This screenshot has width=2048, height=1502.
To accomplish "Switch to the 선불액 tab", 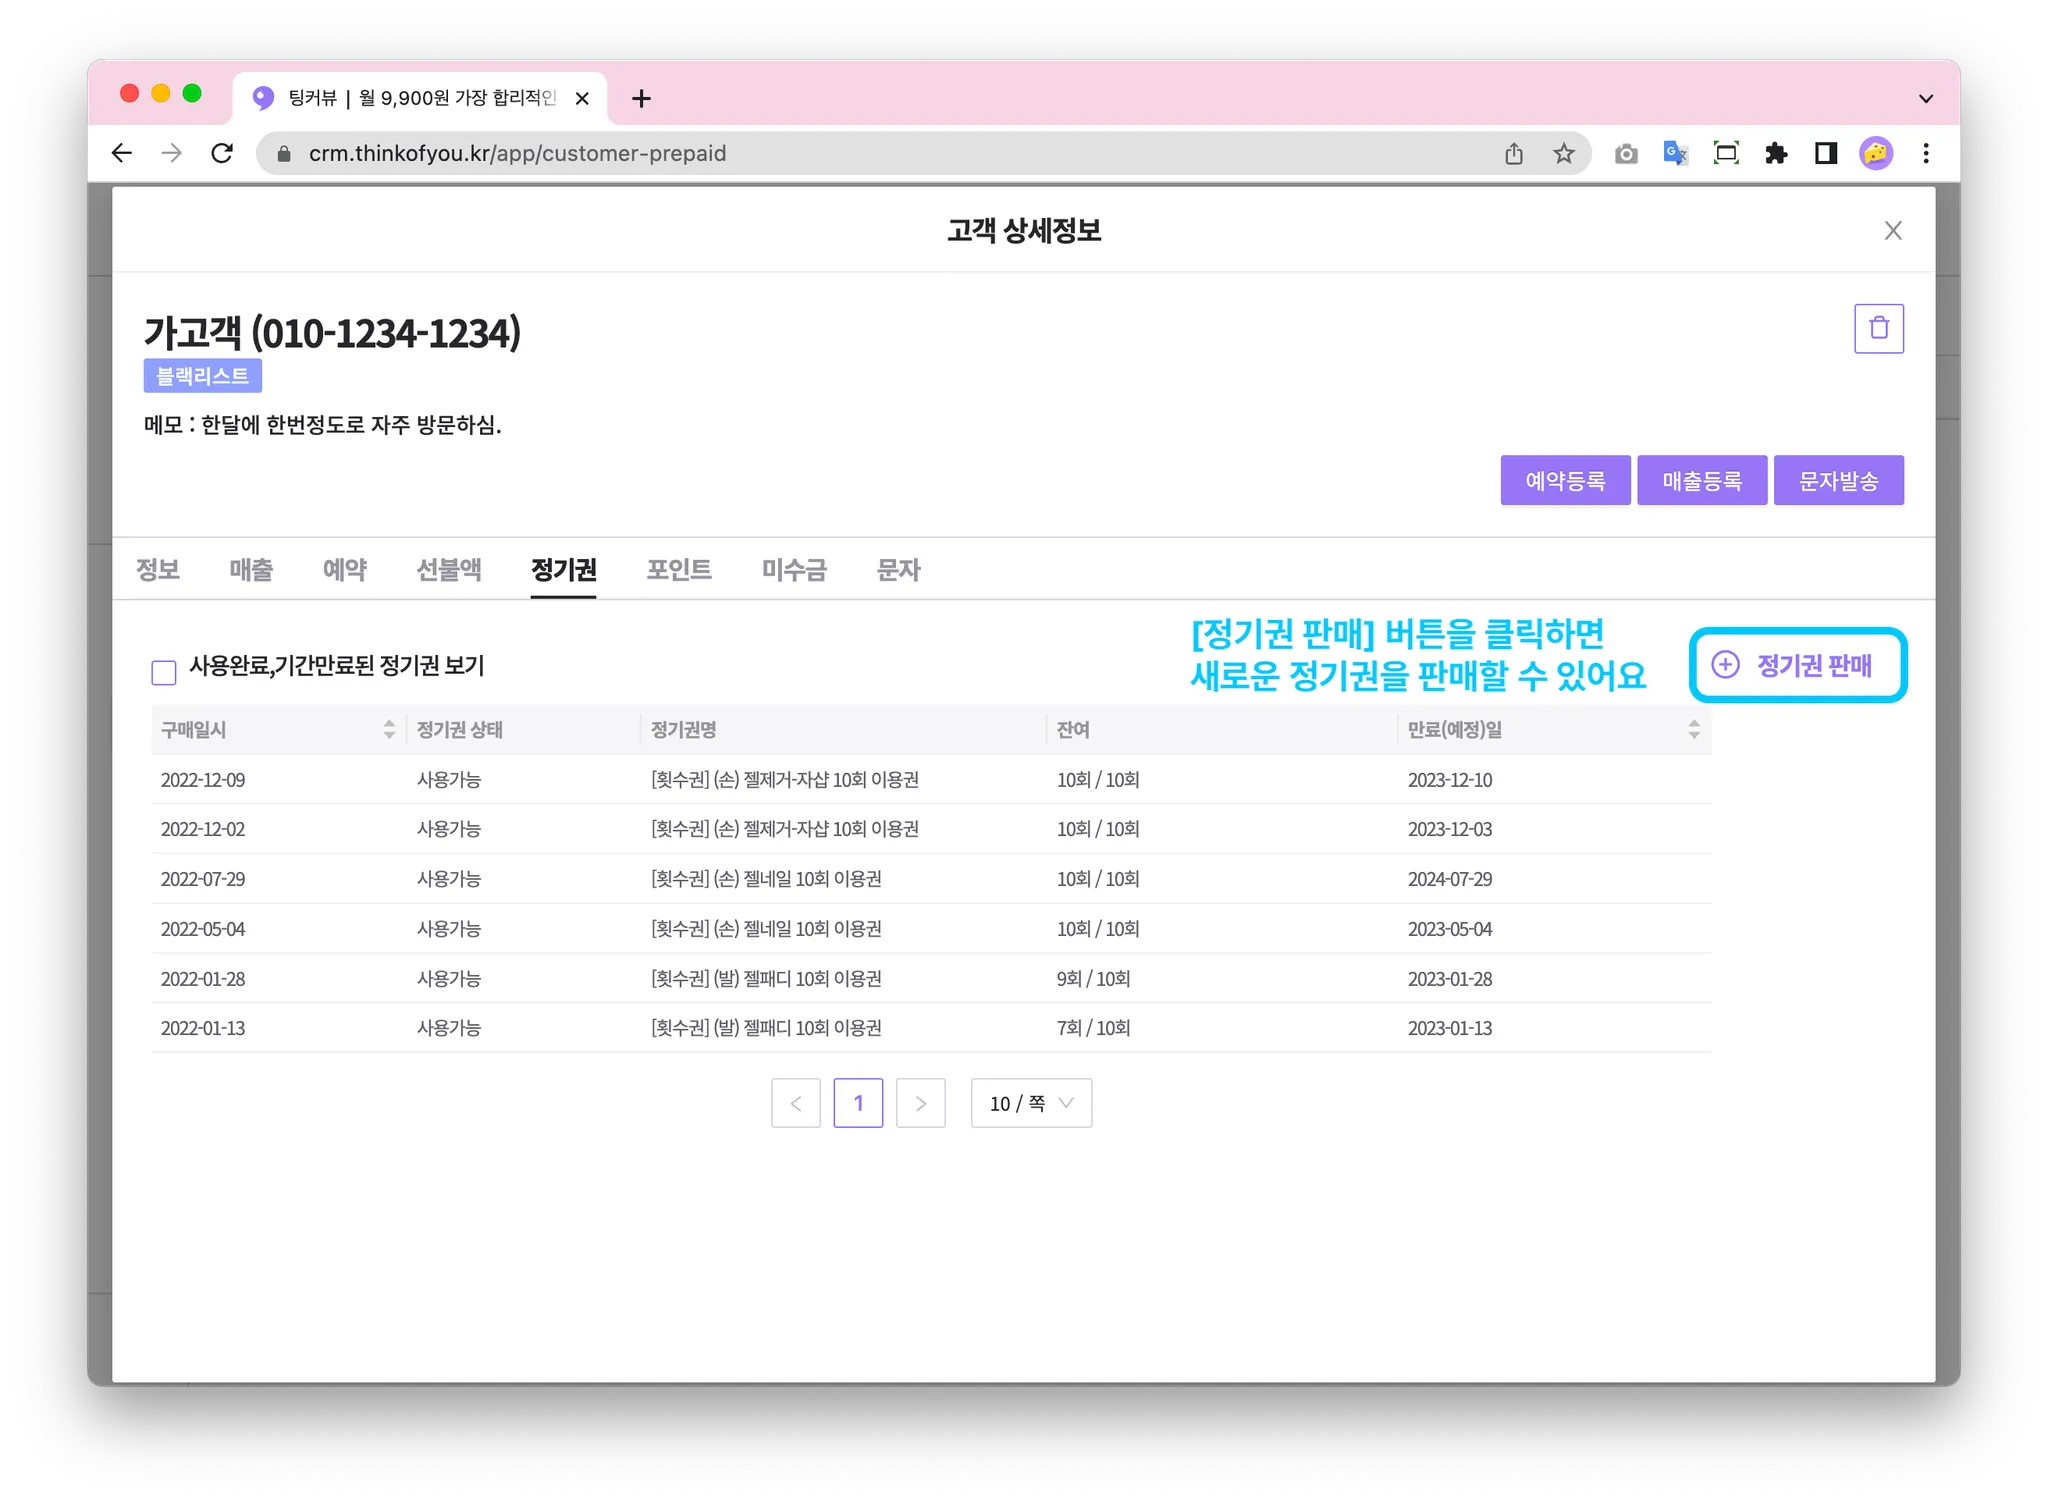I will tap(448, 570).
